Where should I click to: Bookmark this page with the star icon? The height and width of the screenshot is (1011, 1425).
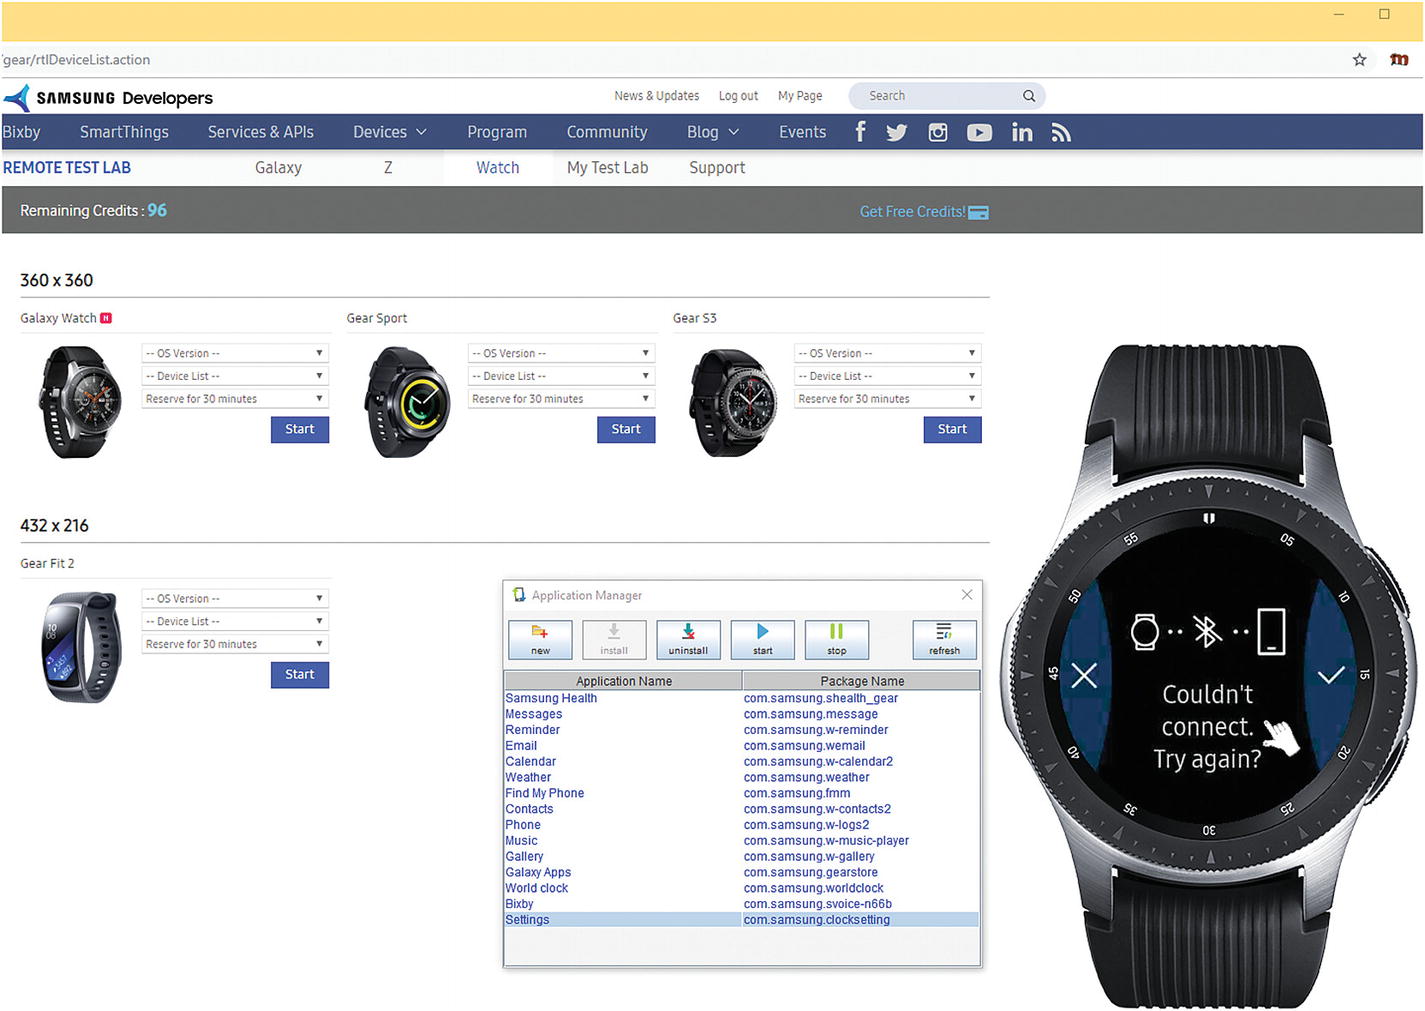pos(1359,60)
